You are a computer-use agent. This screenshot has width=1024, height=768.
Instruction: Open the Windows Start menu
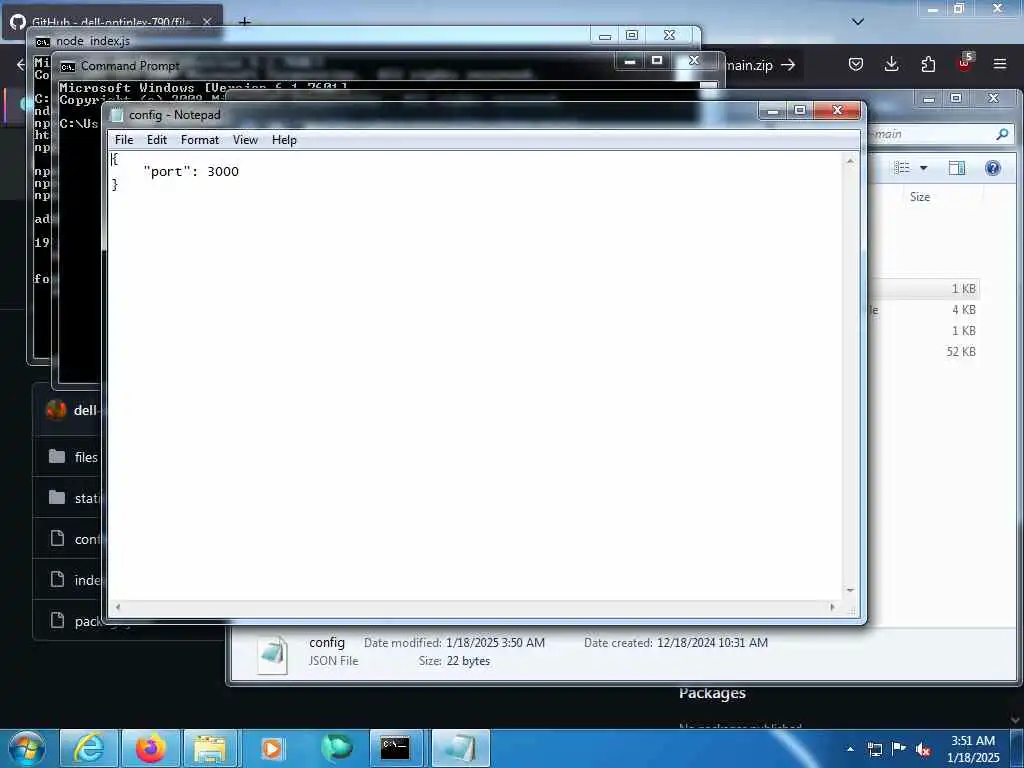[x=27, y=748]
